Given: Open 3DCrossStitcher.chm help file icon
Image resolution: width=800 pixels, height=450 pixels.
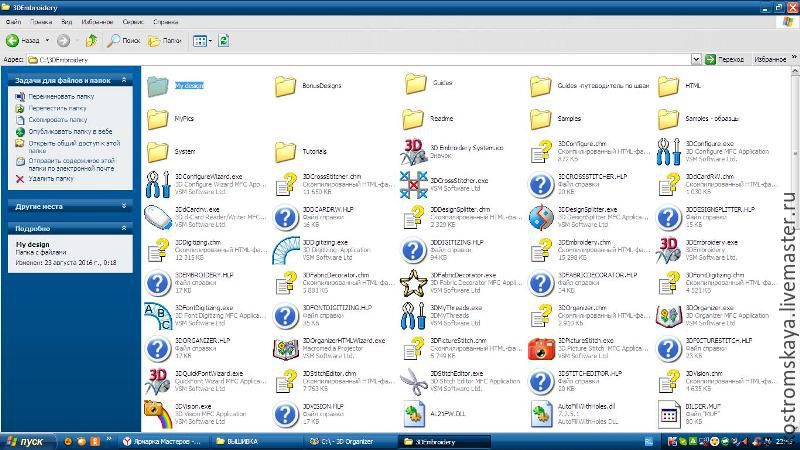Looking at the screenshot, I should 286,184.
